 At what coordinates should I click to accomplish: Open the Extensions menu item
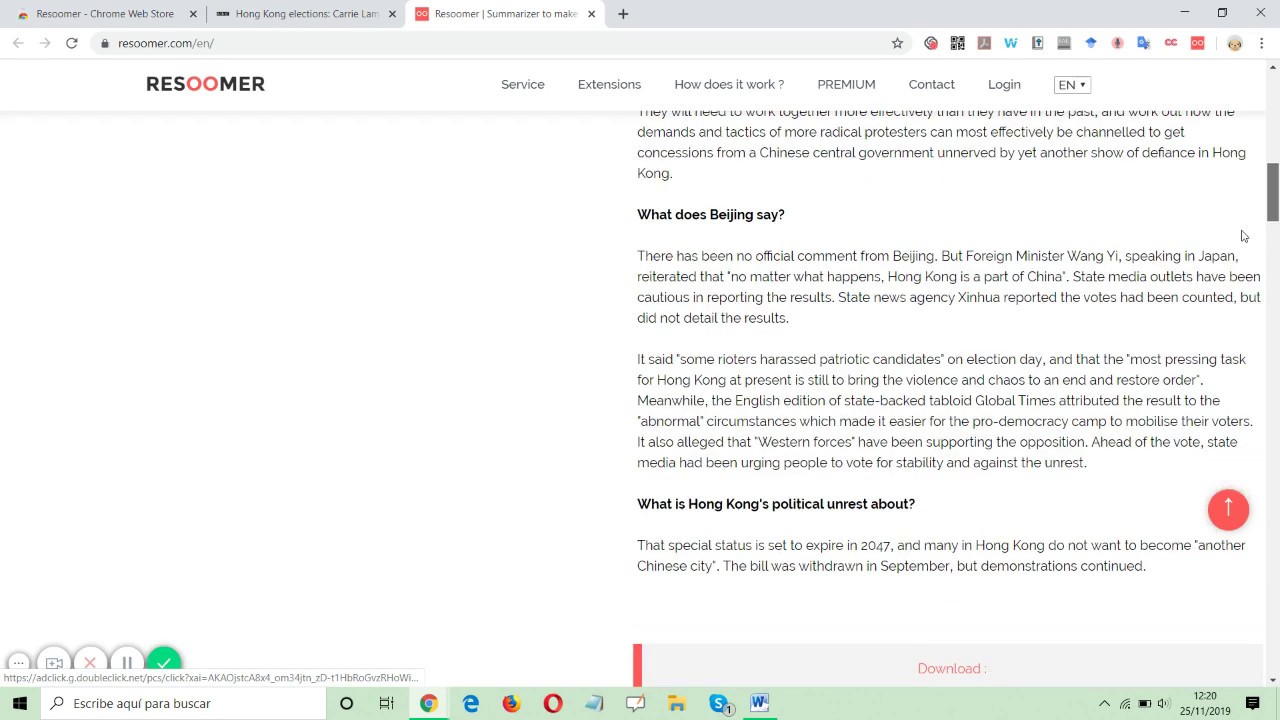click(609, 85)
